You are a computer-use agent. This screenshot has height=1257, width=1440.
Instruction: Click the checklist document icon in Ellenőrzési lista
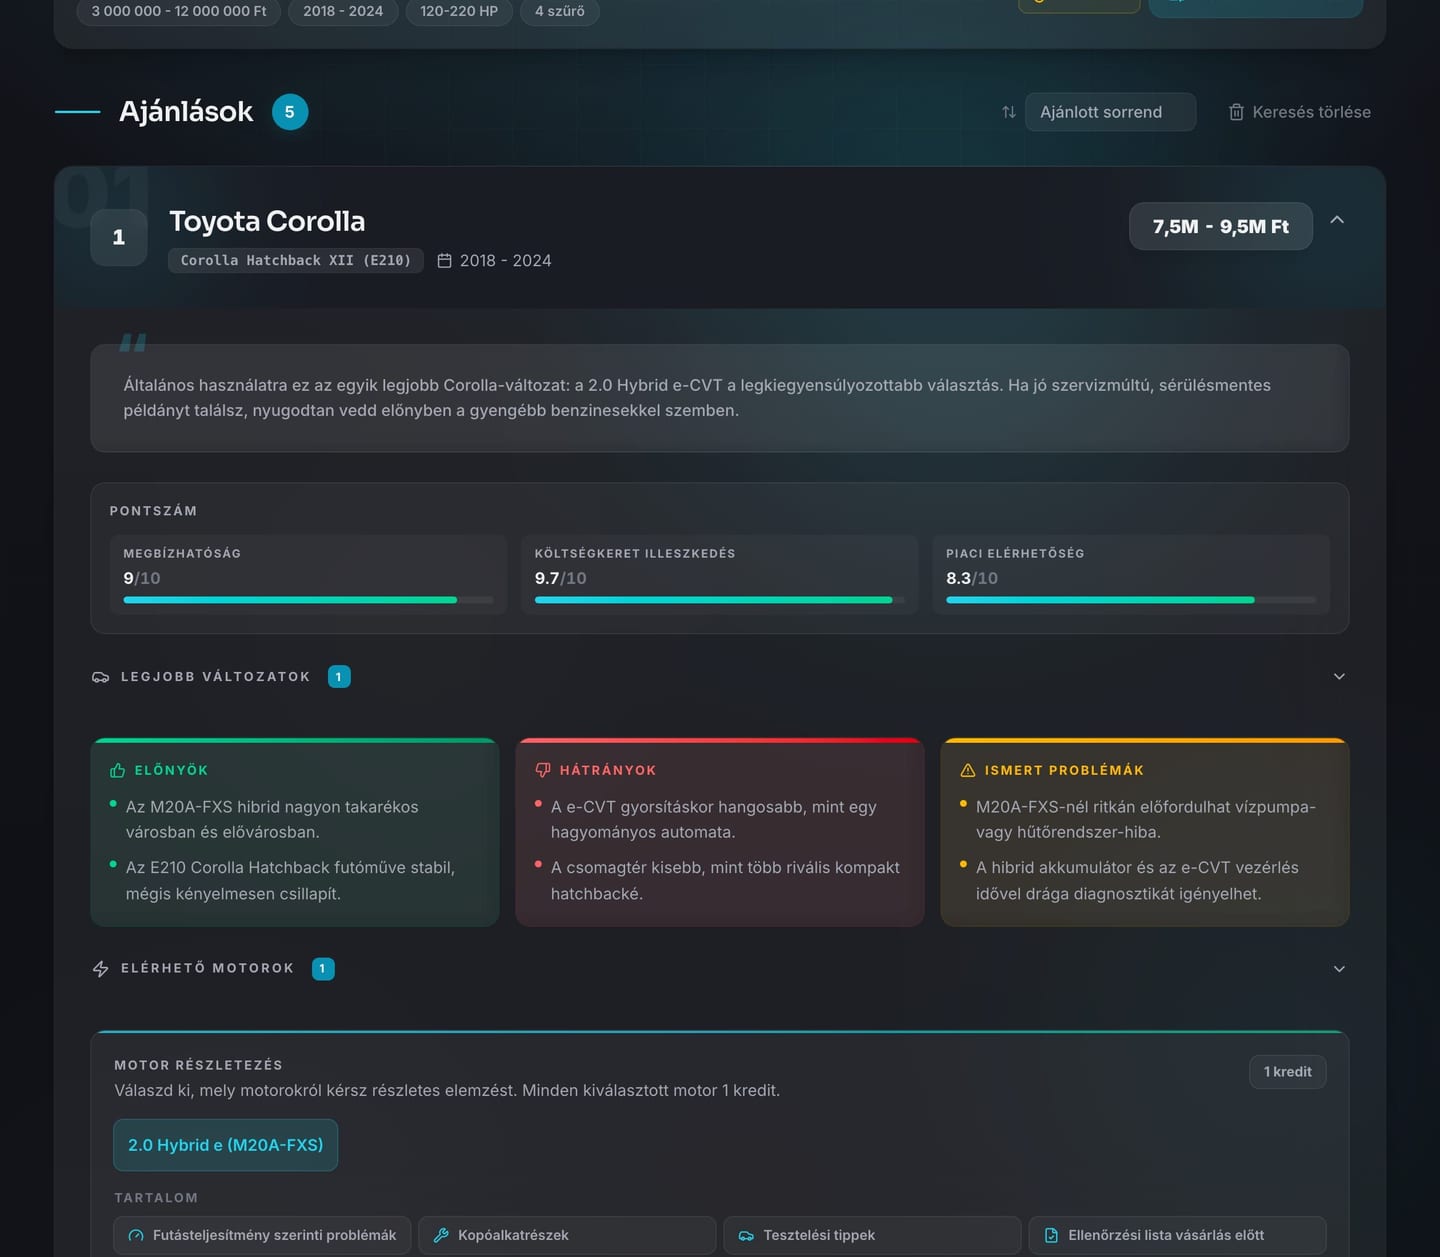pos(1051,1235)
